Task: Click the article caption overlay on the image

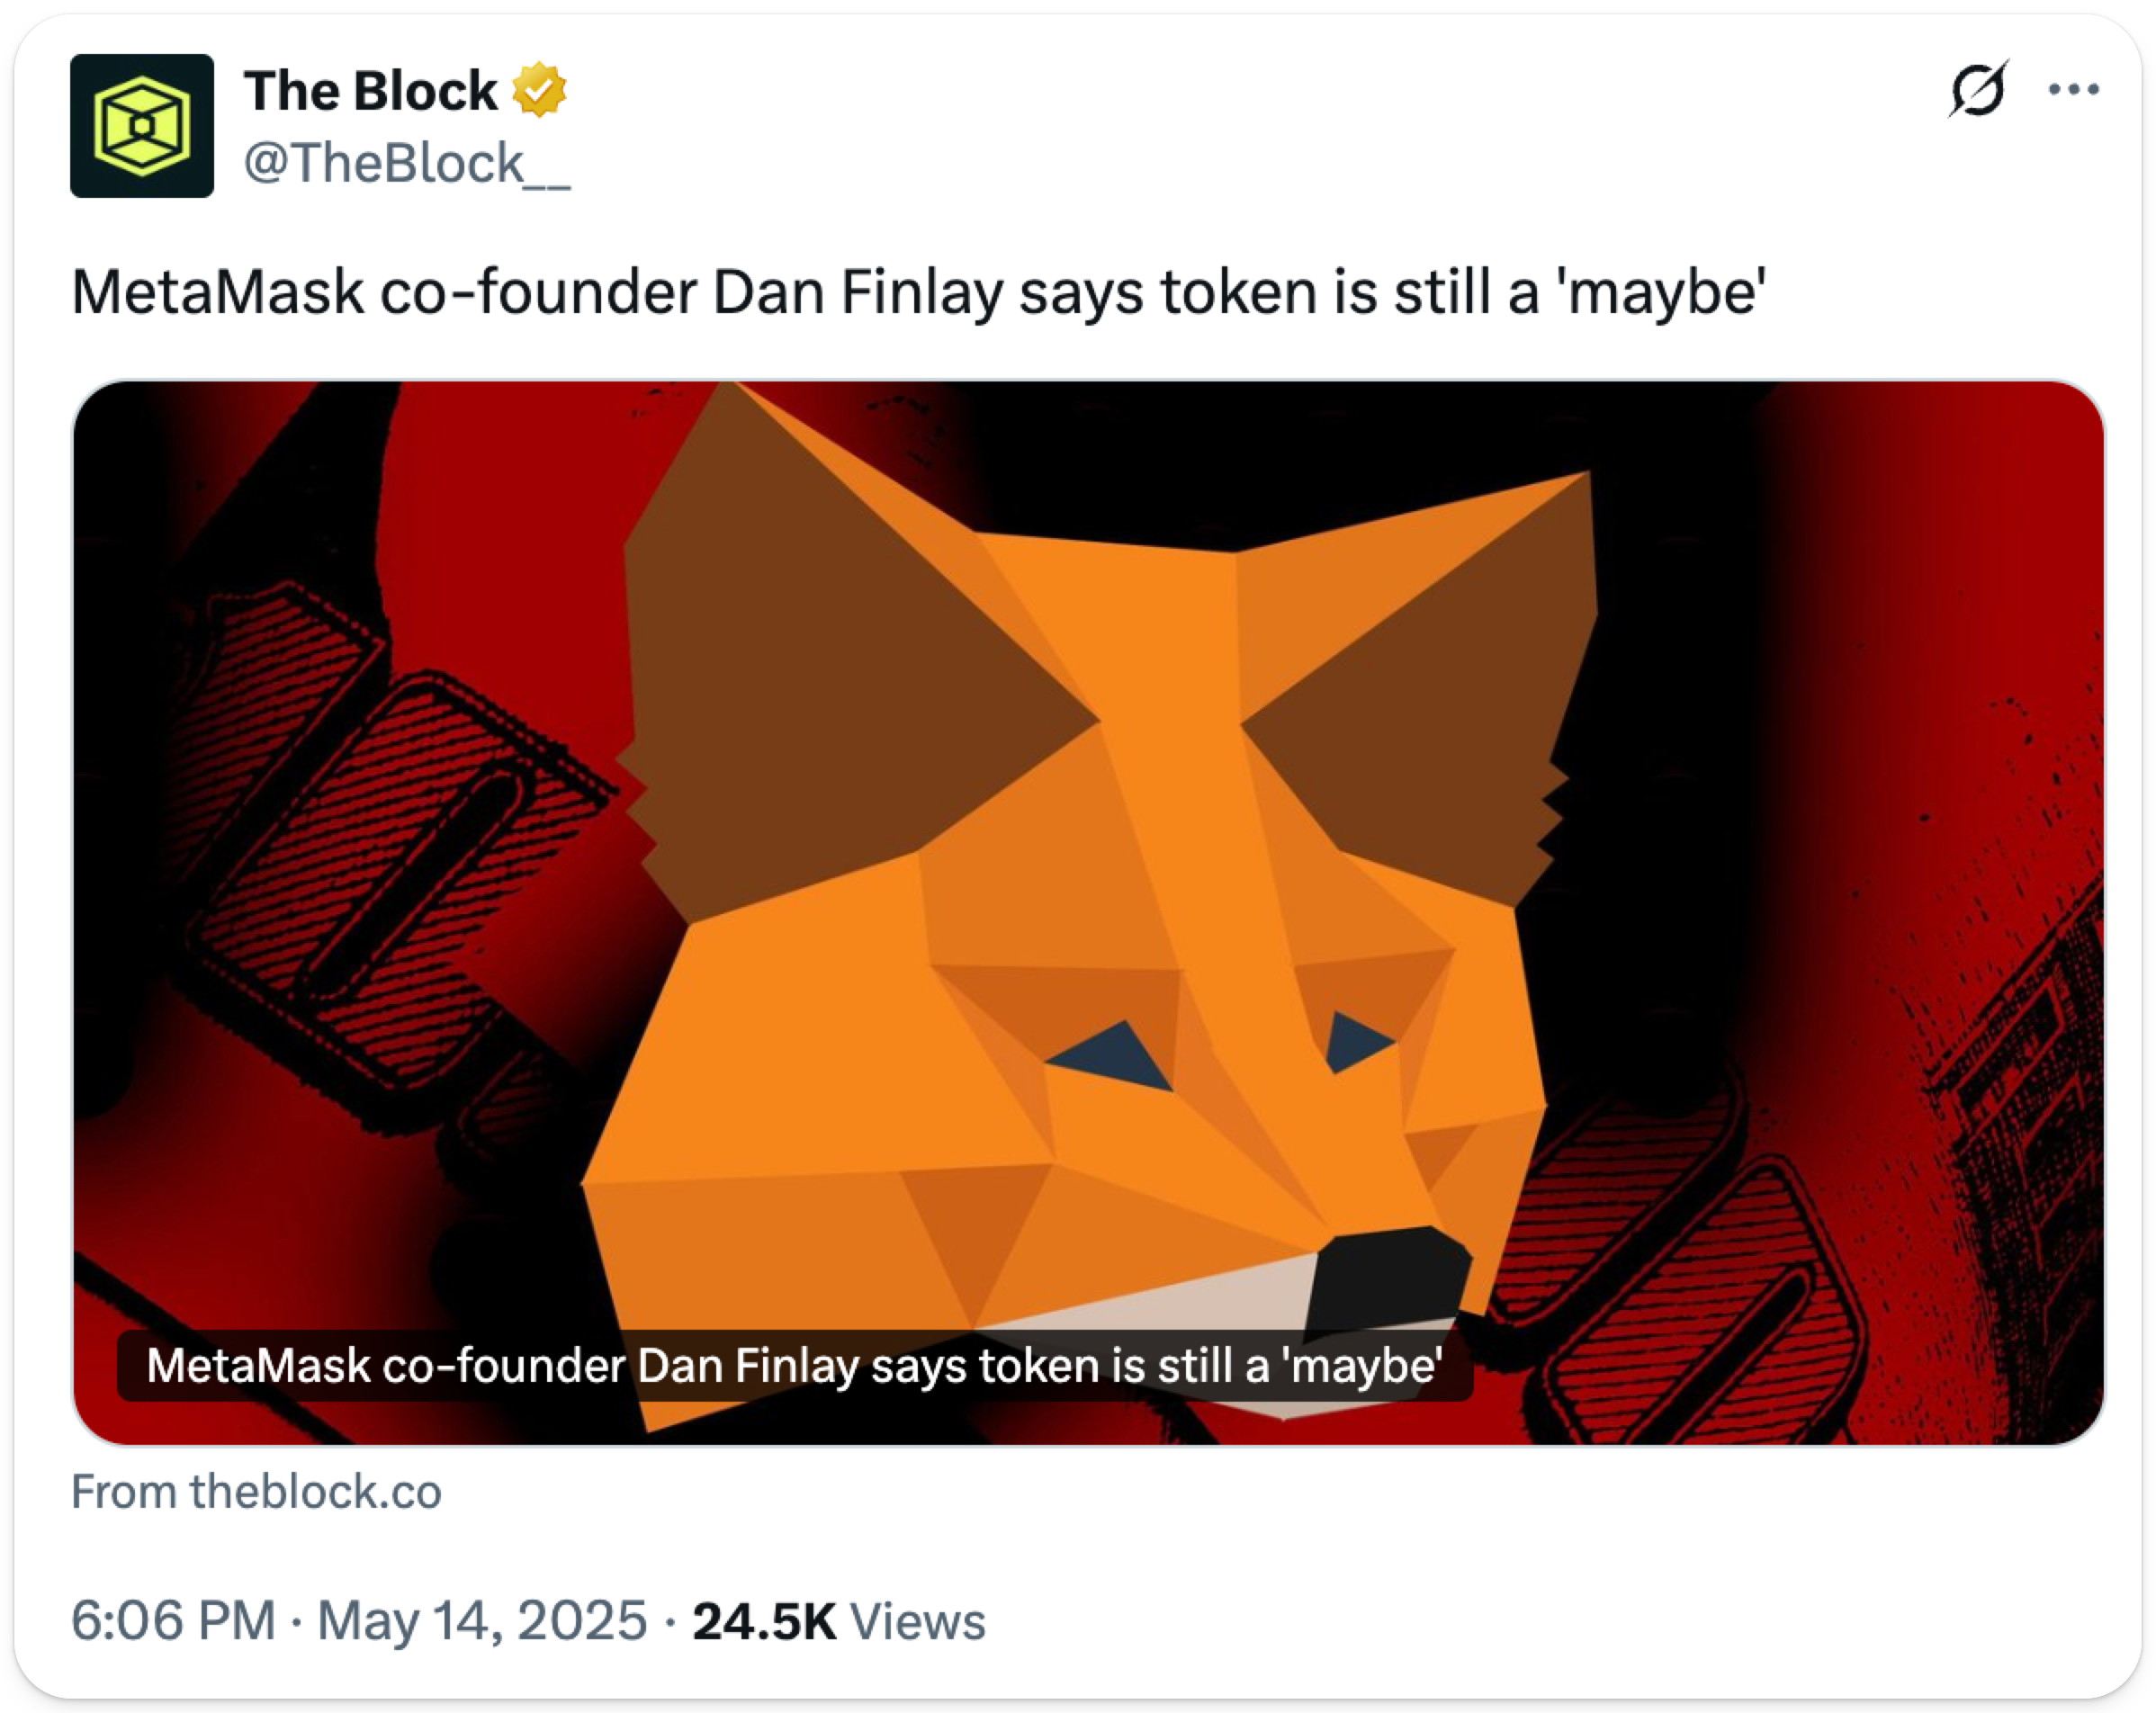Action: coord(794,1366)
